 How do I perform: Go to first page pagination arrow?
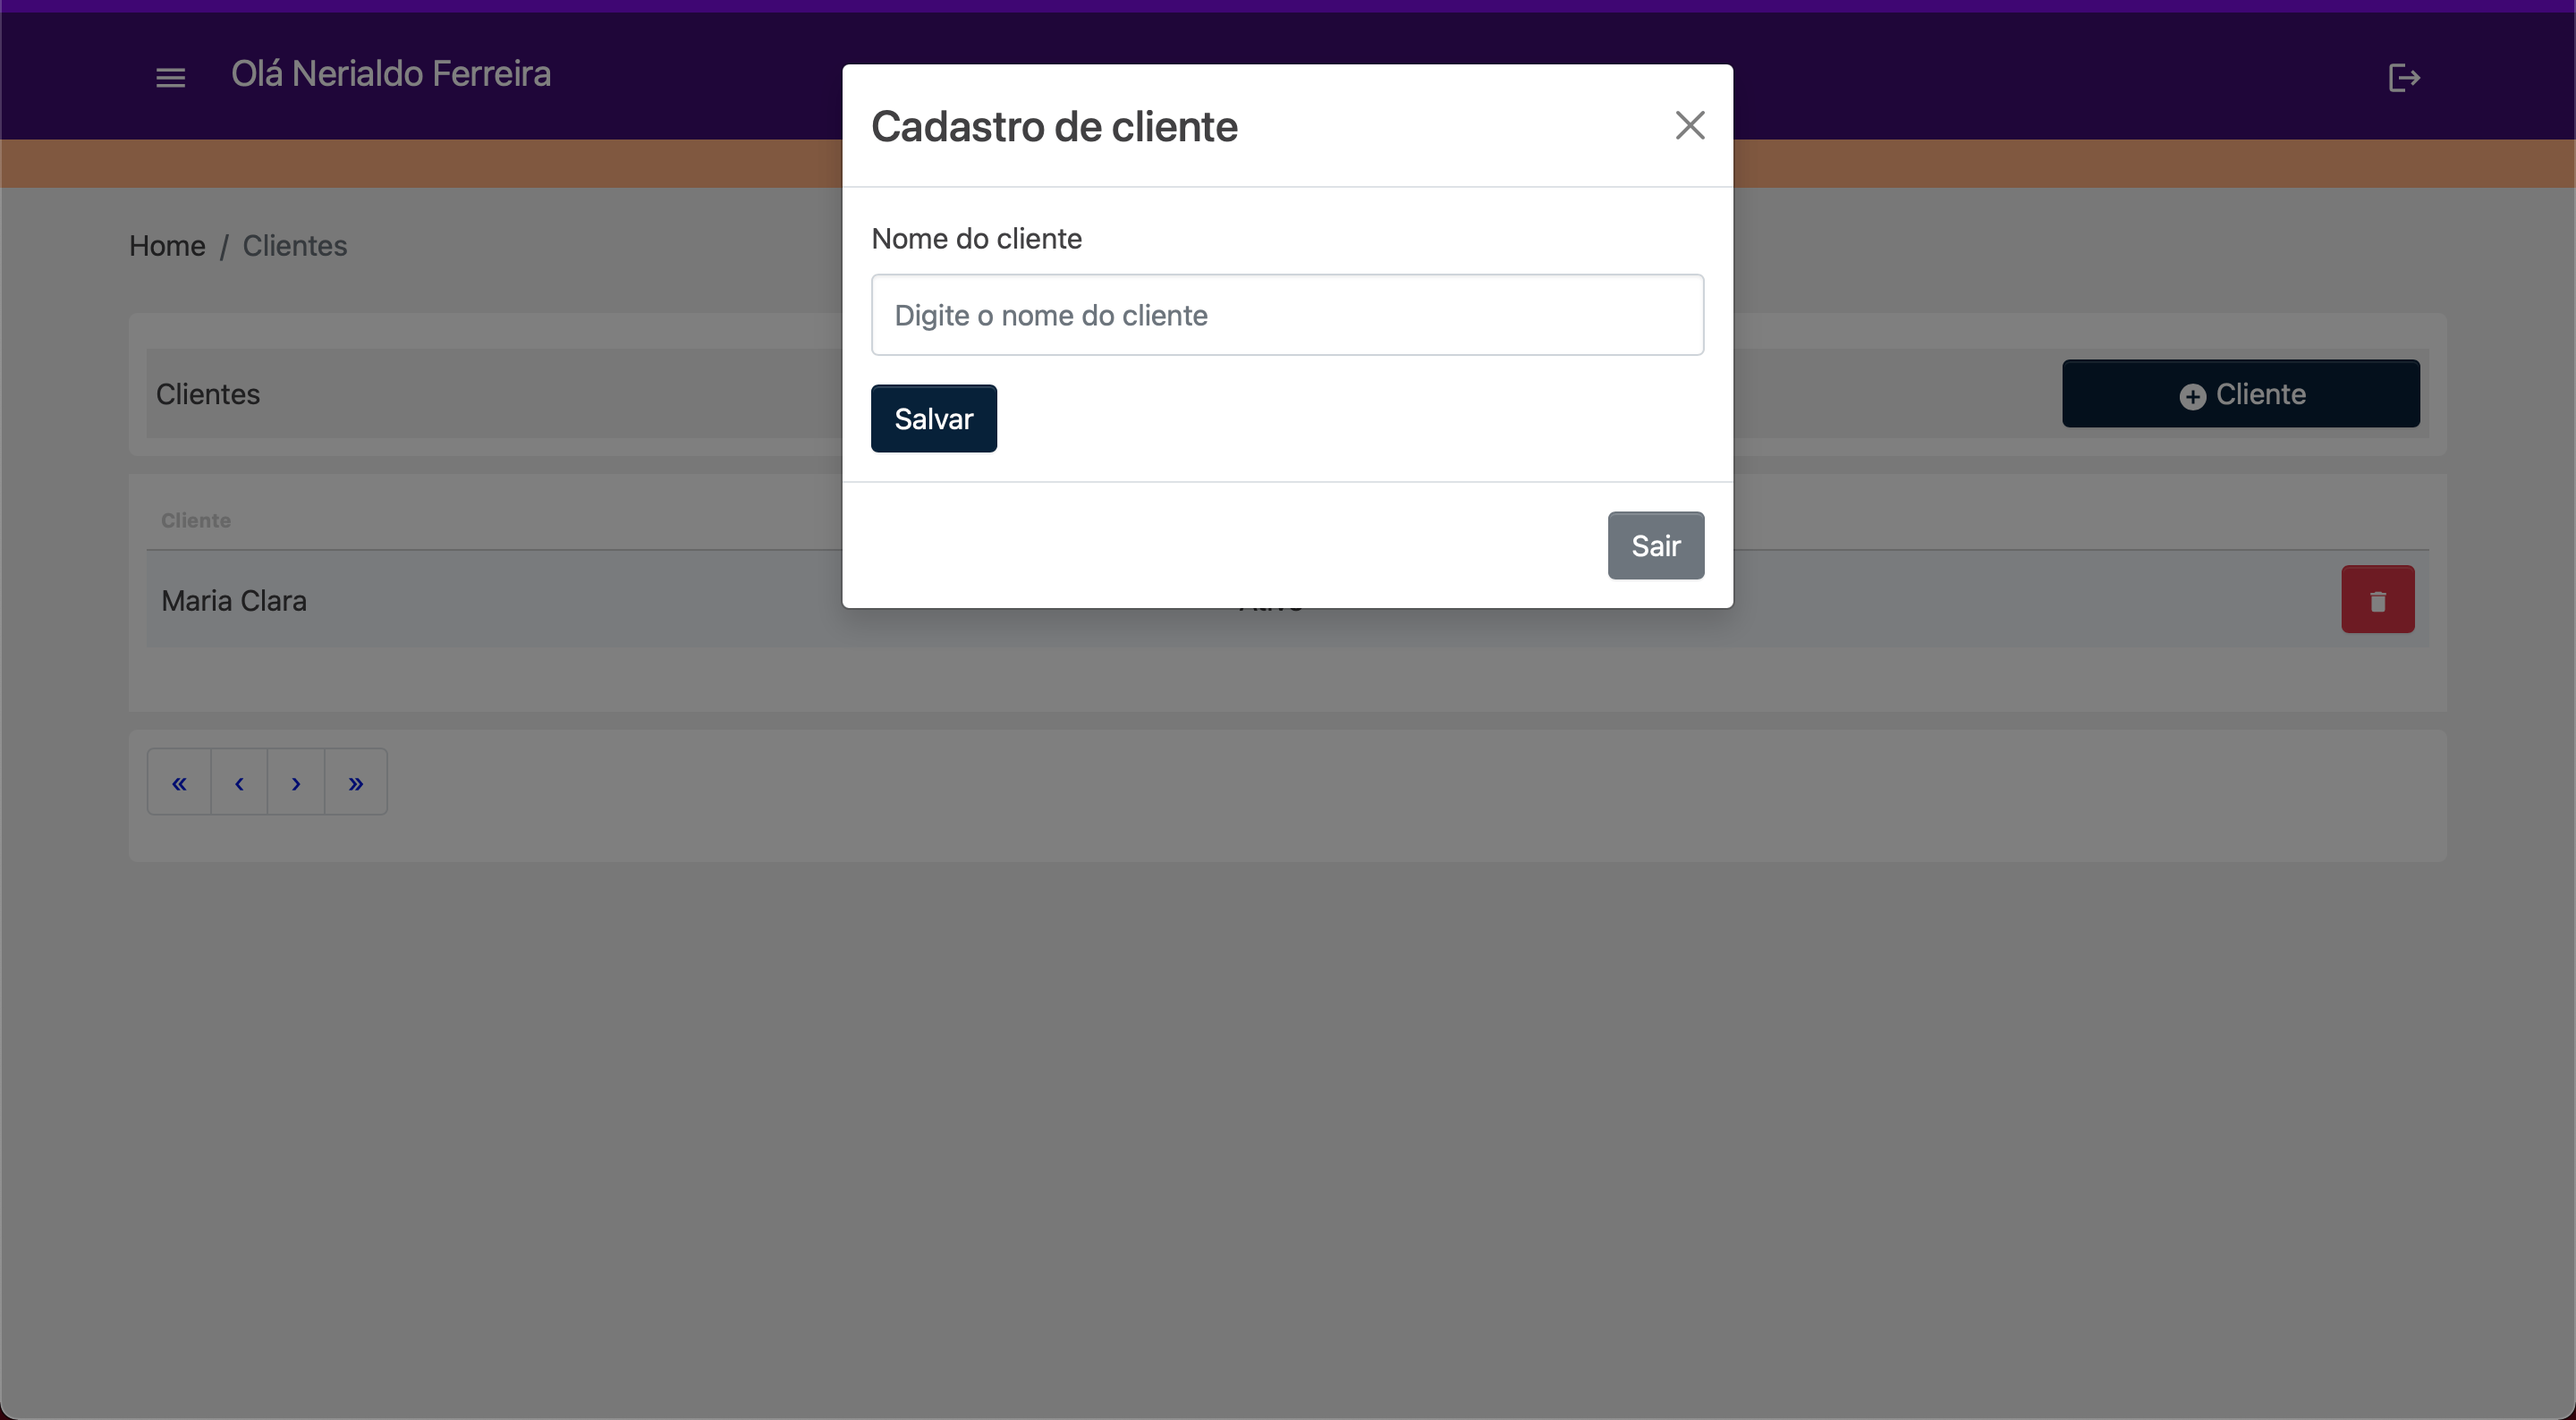(179, 783)
